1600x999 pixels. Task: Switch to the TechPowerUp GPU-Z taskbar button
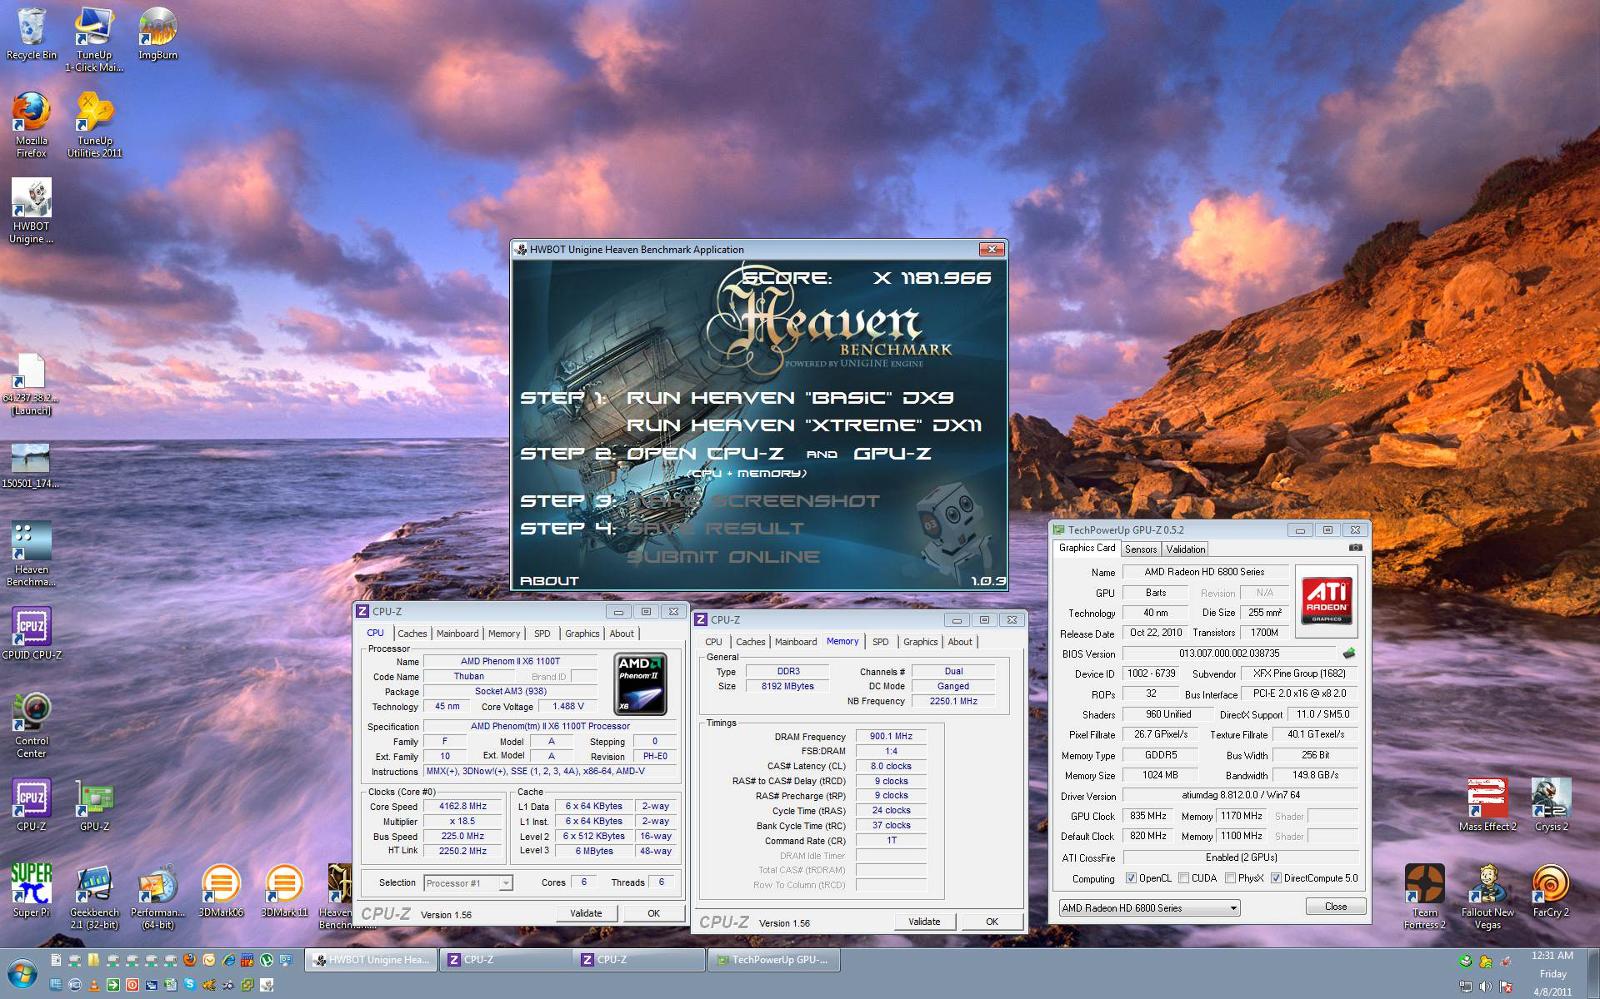[773, 960]
